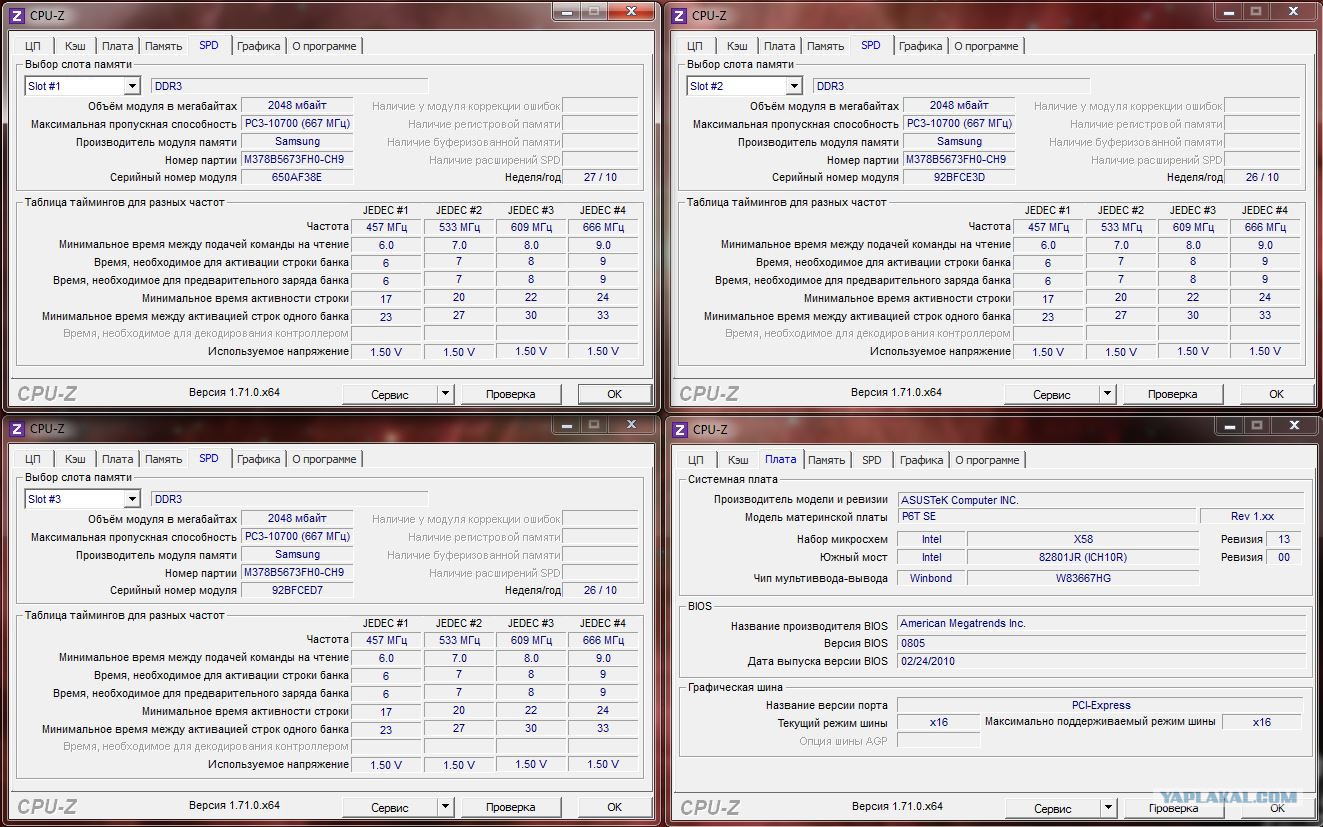The height and width of the screenshot is (827, 1323).
Task: Open Slot #1 memory slot dropdown
Action: click(x=132, y=86)
